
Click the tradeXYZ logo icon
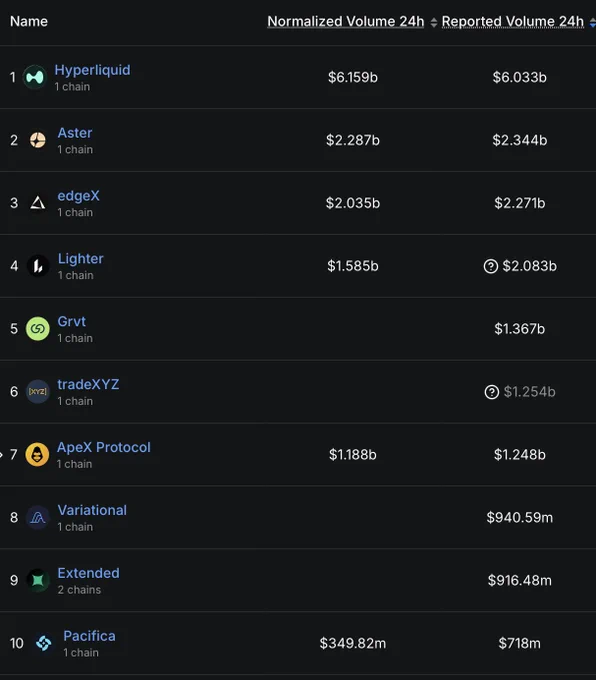point(38,392)
